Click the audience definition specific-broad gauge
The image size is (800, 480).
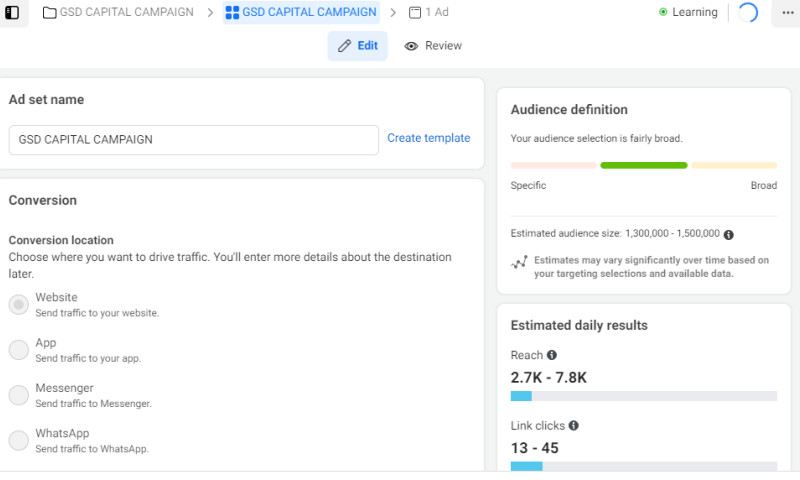pyautogui.click(x=643, y=165)
